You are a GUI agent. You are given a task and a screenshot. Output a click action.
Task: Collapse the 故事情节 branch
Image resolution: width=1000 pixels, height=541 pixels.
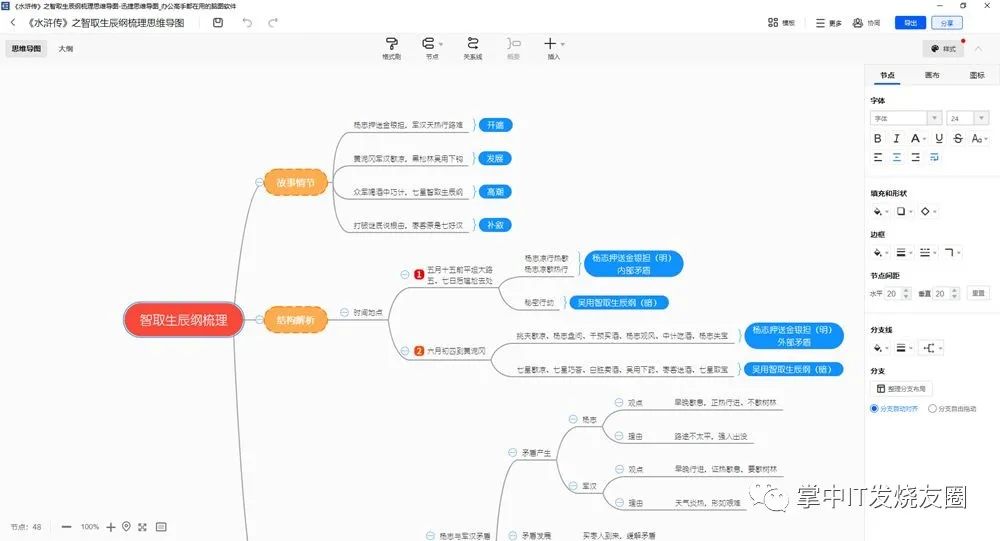coord(259,182)
